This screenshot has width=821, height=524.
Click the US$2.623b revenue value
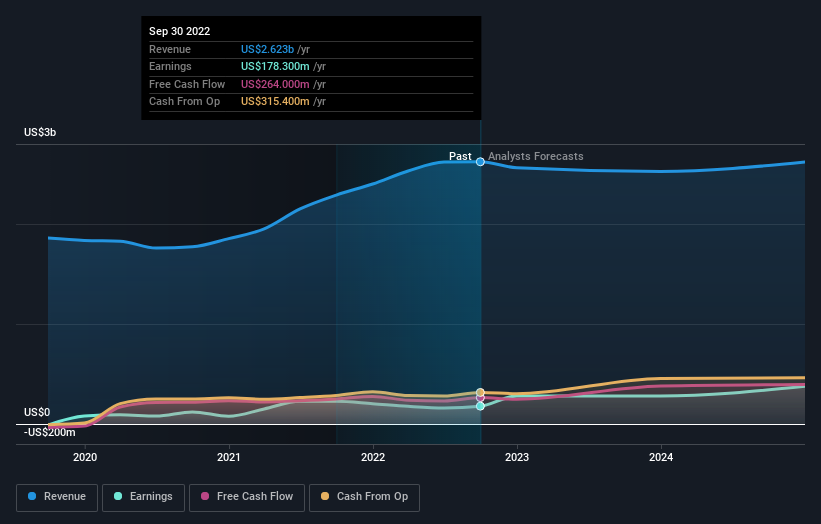(267, 49)
